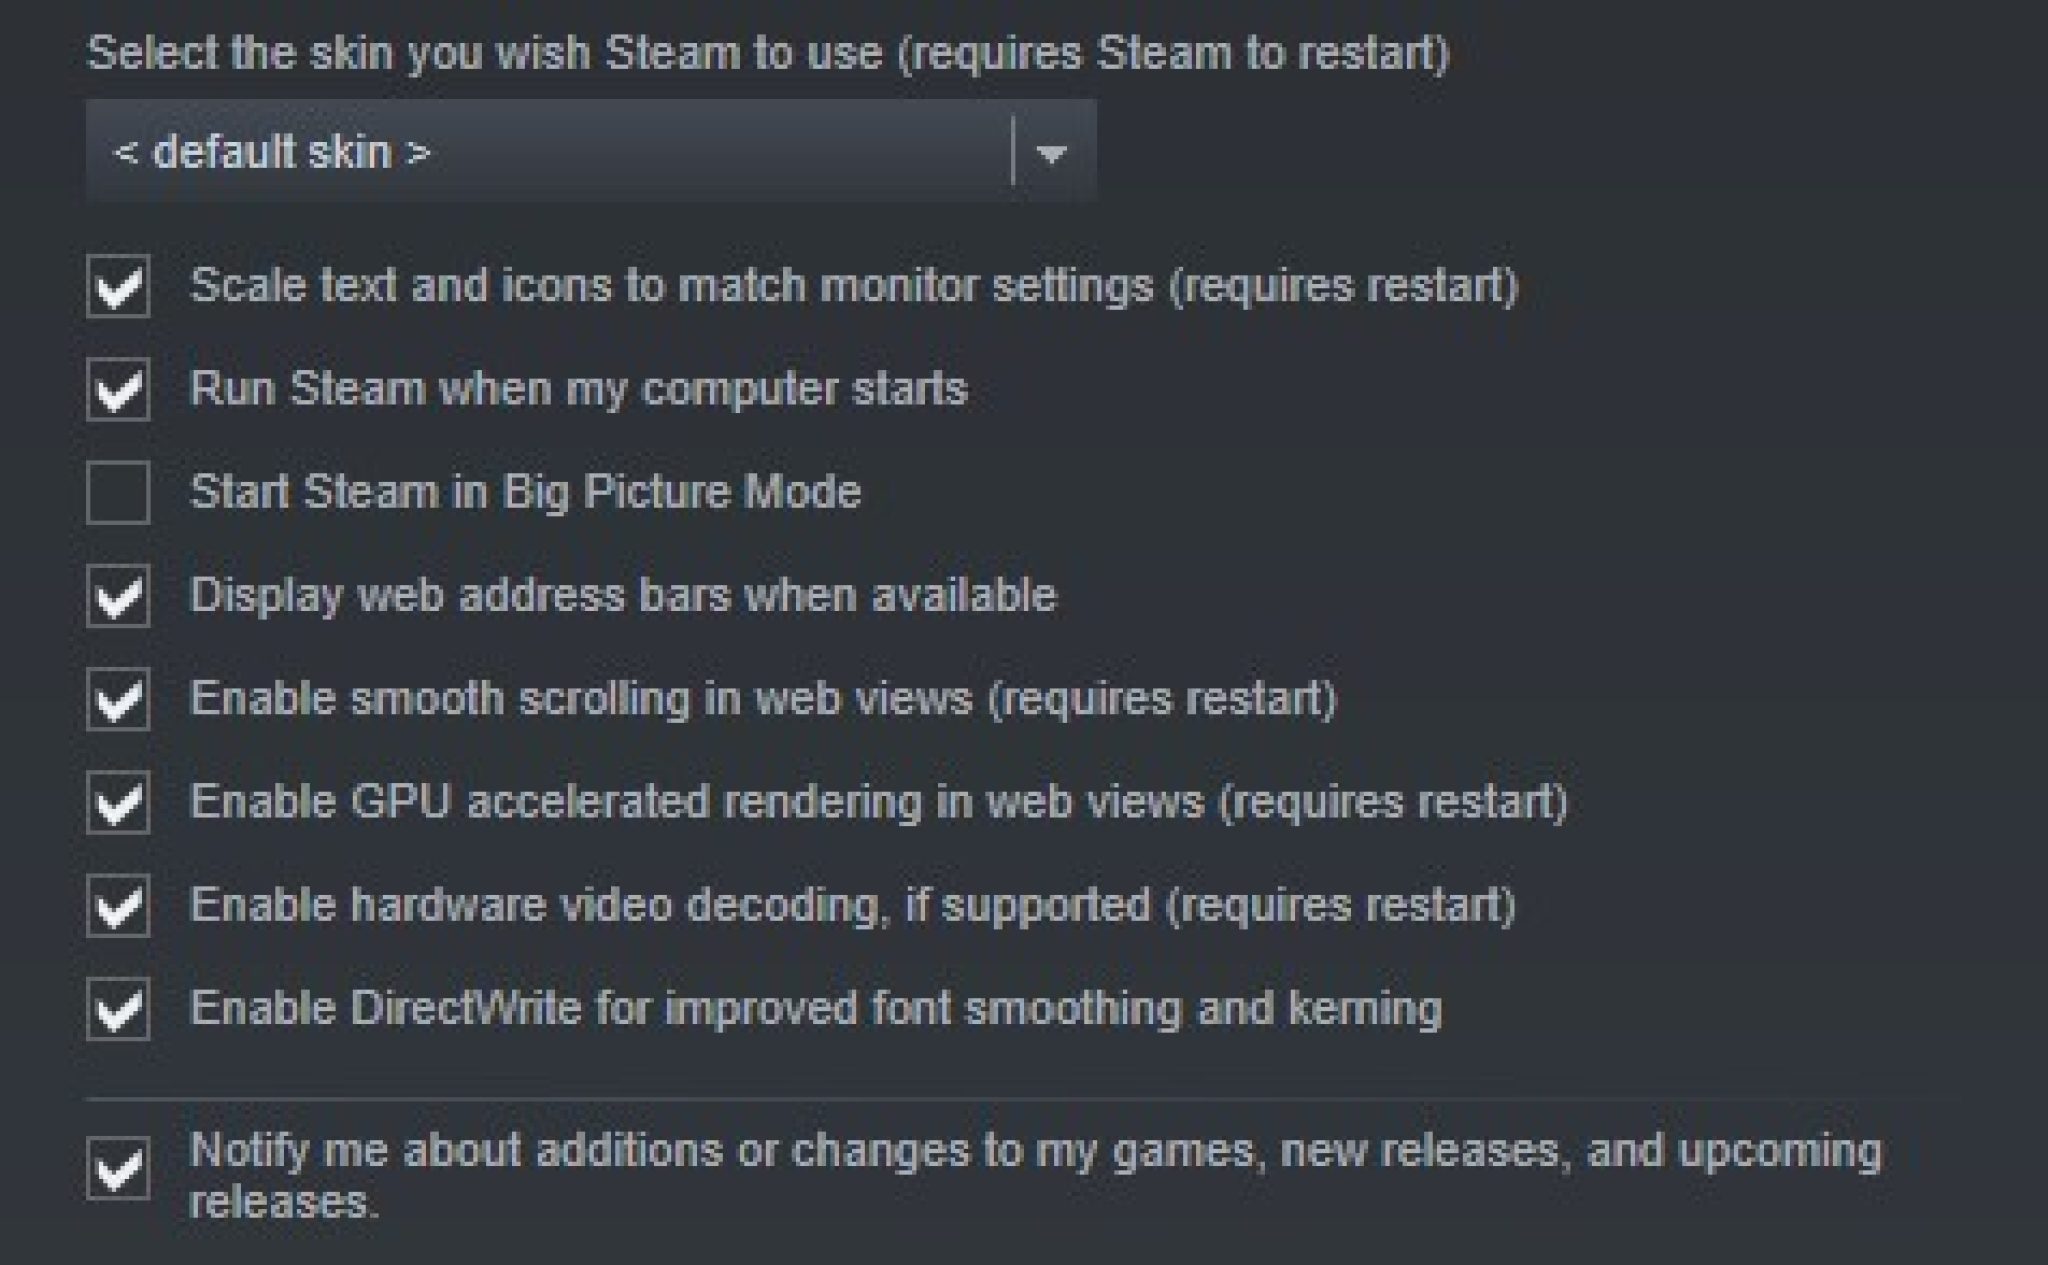Click the "Enable DirectWrite for improved font smoothing" text

point(820,1008)
